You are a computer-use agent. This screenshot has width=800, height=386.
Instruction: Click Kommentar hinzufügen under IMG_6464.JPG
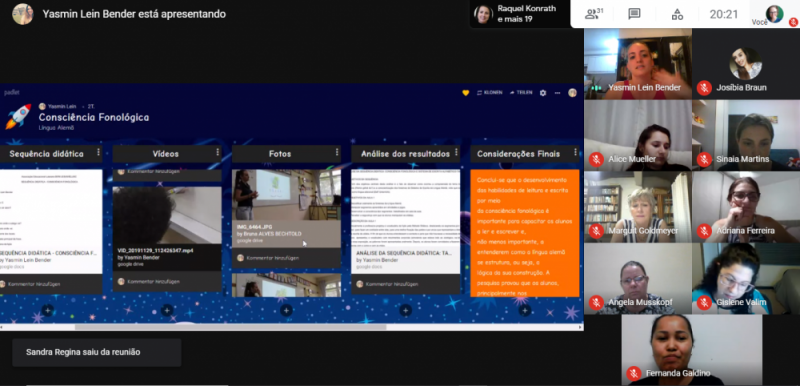272,258
